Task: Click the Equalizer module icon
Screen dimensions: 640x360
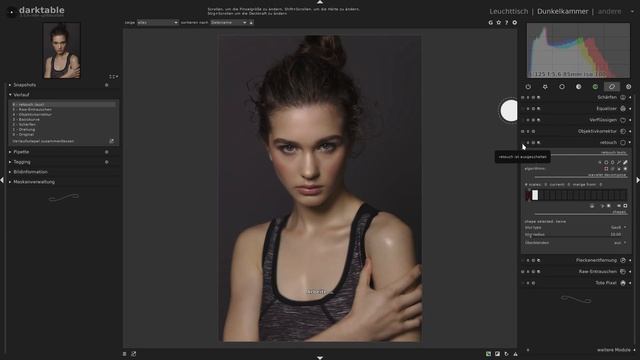Action: [x=623, y=109]
